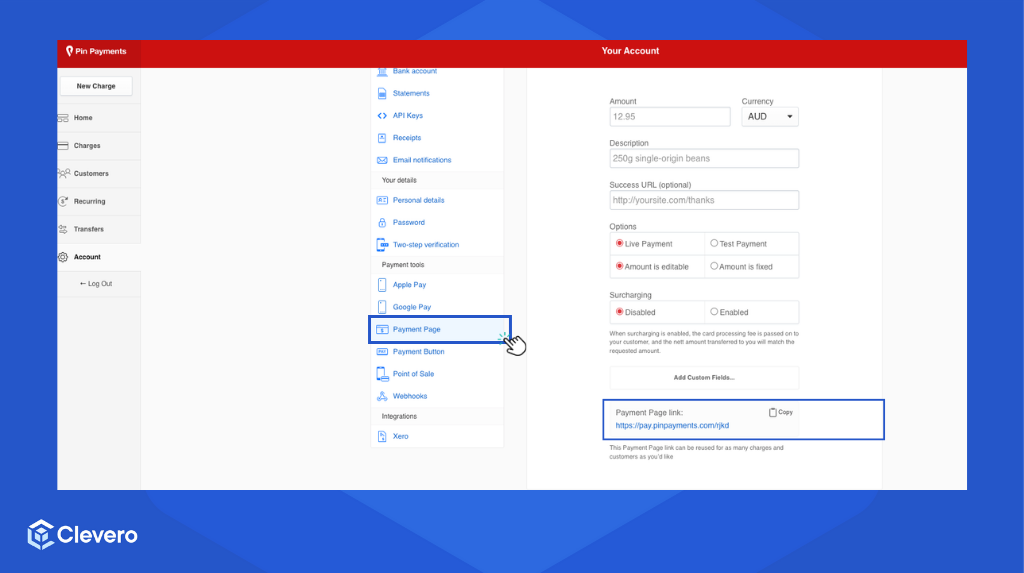This screenshot has width=1024, height=573.
Task: Click the Success URL input field
Action: (x=704, y=201)
